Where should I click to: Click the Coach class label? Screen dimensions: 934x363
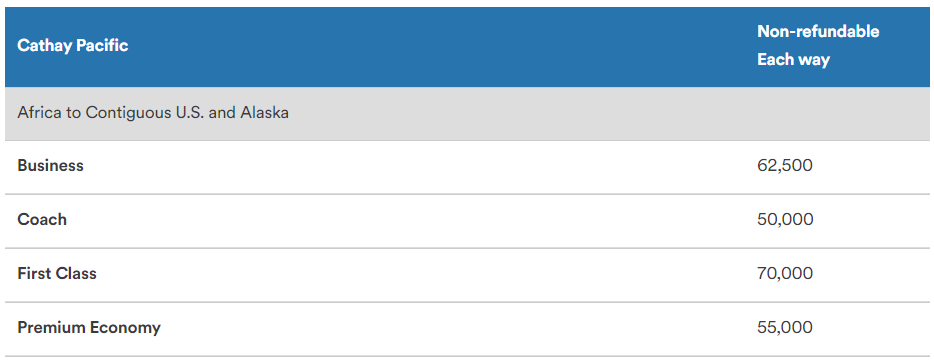point(42,219)
